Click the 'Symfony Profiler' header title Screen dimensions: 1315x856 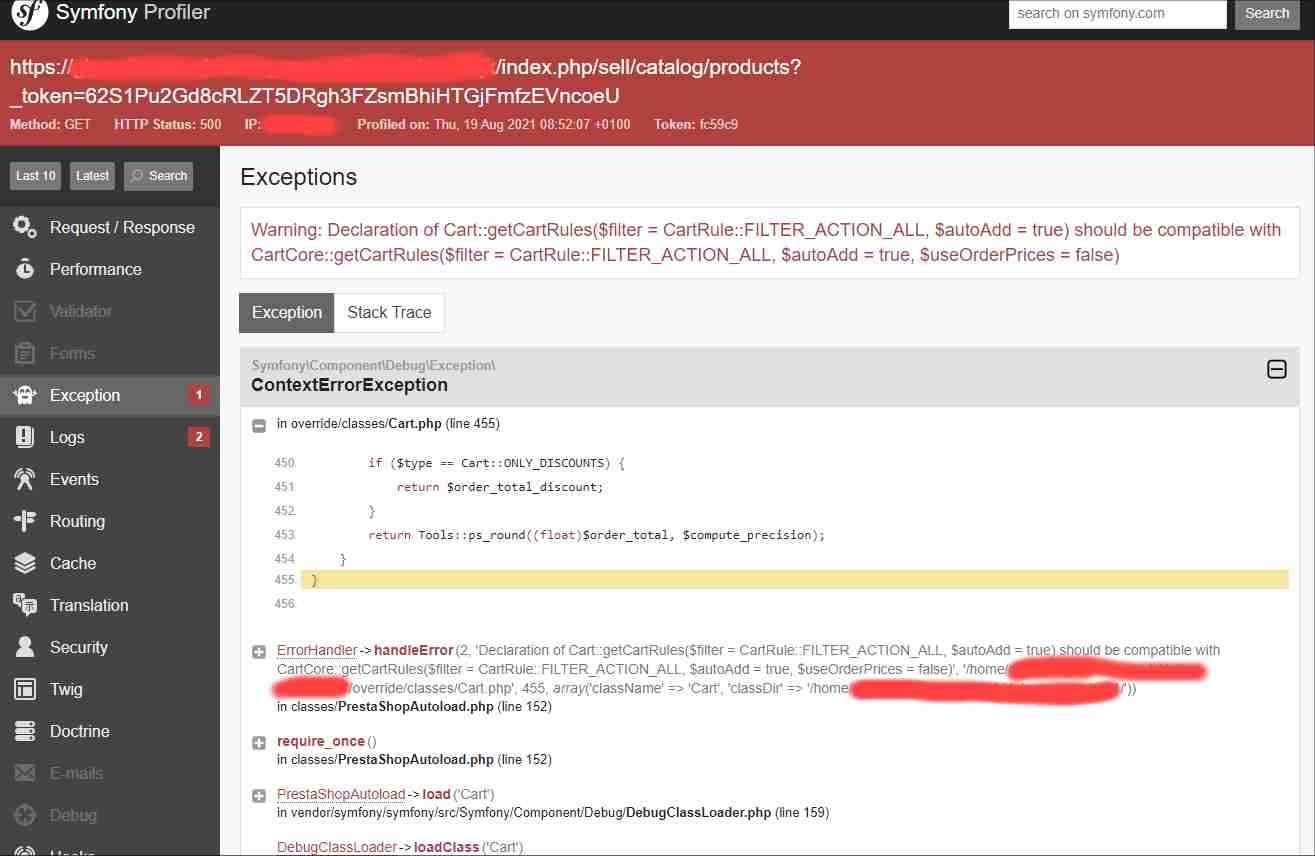tap(133, 14)
